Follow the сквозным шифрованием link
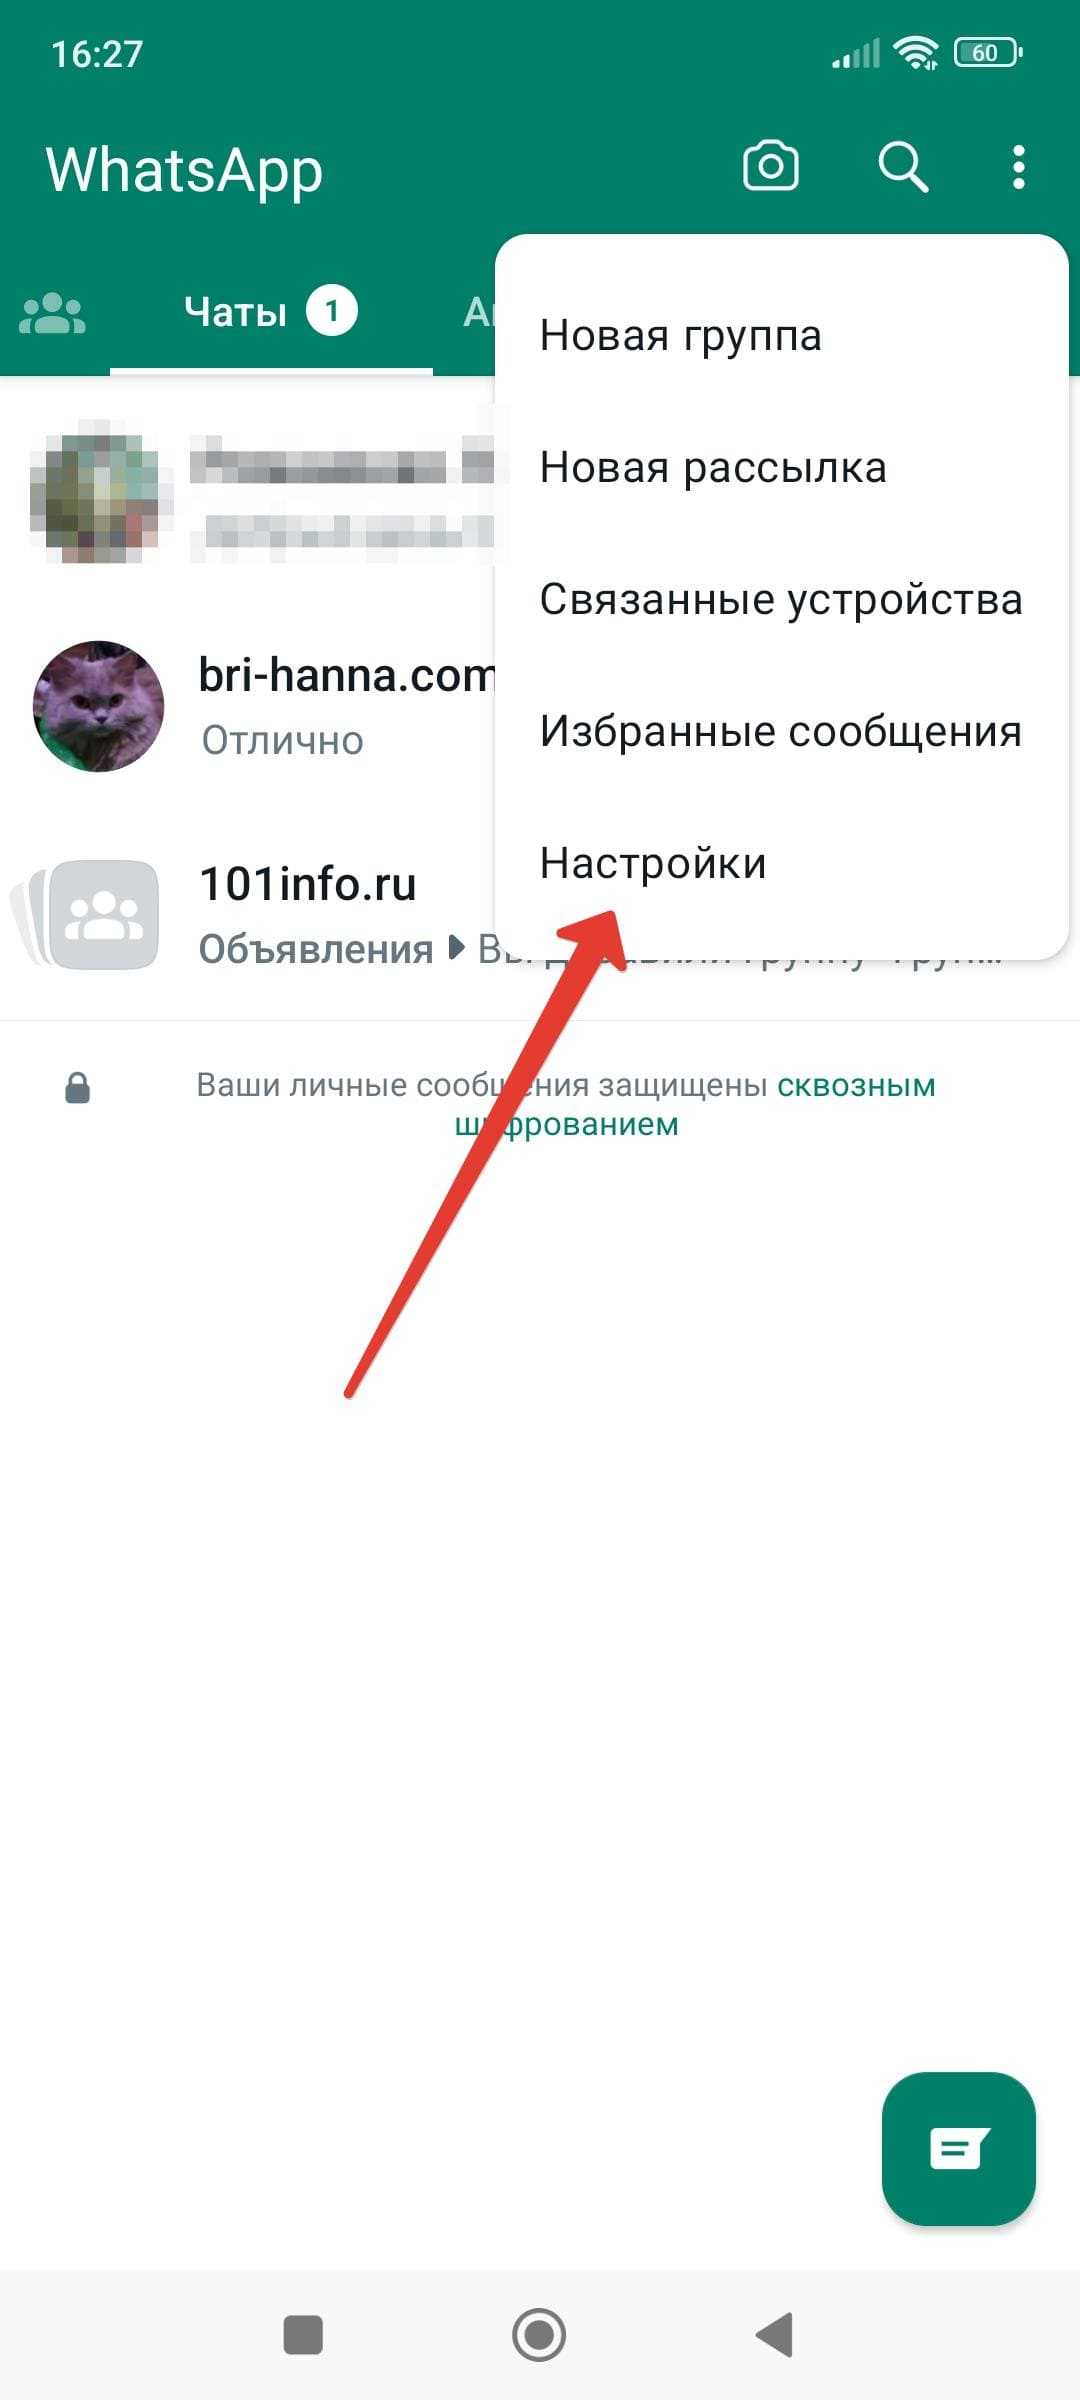Viewport: 1080px width, 2400px height. (x=696, y=1105)
